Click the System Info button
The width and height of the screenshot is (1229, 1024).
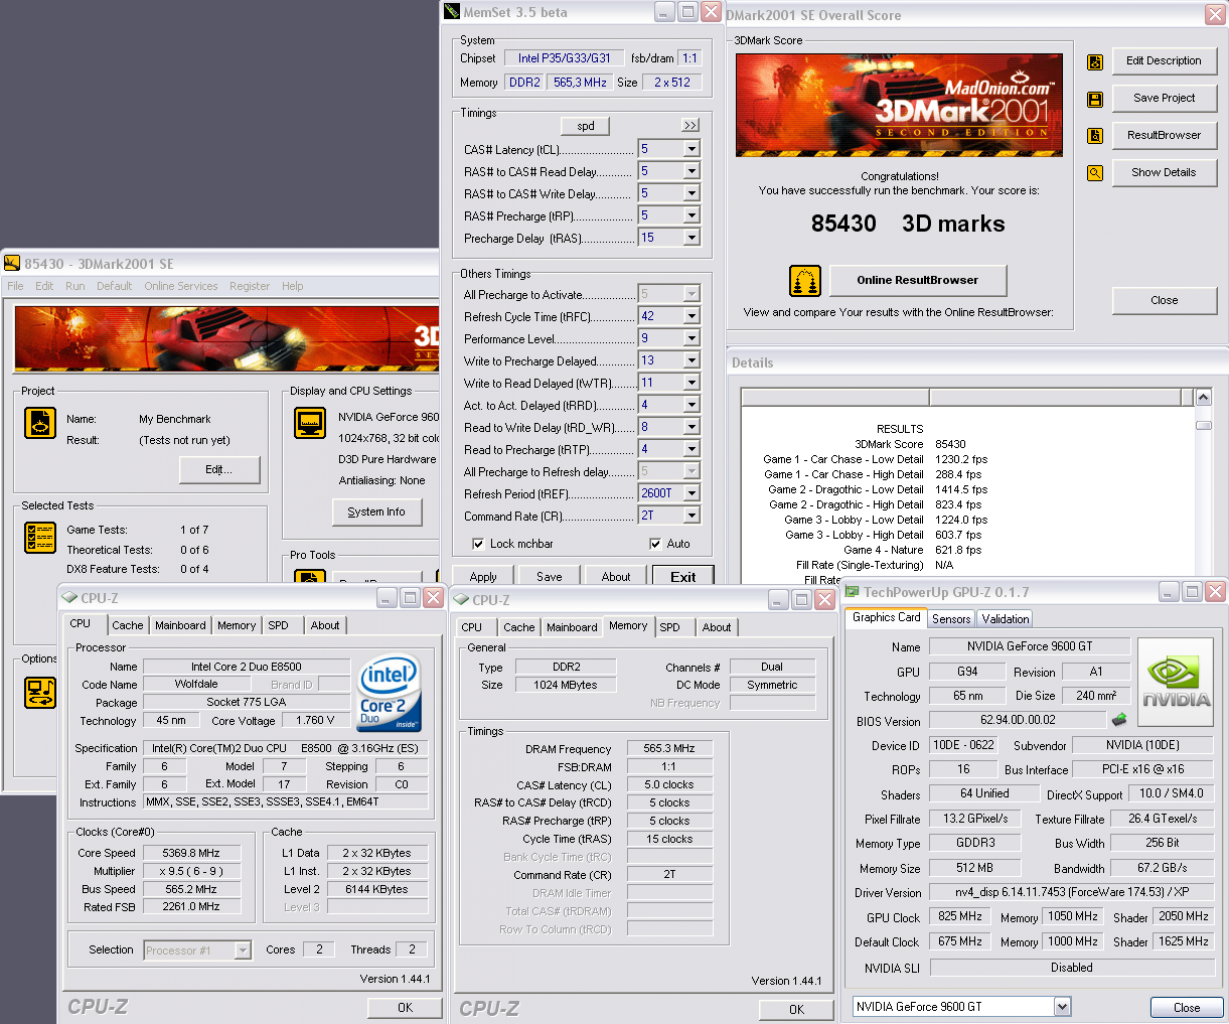(377, 512)
